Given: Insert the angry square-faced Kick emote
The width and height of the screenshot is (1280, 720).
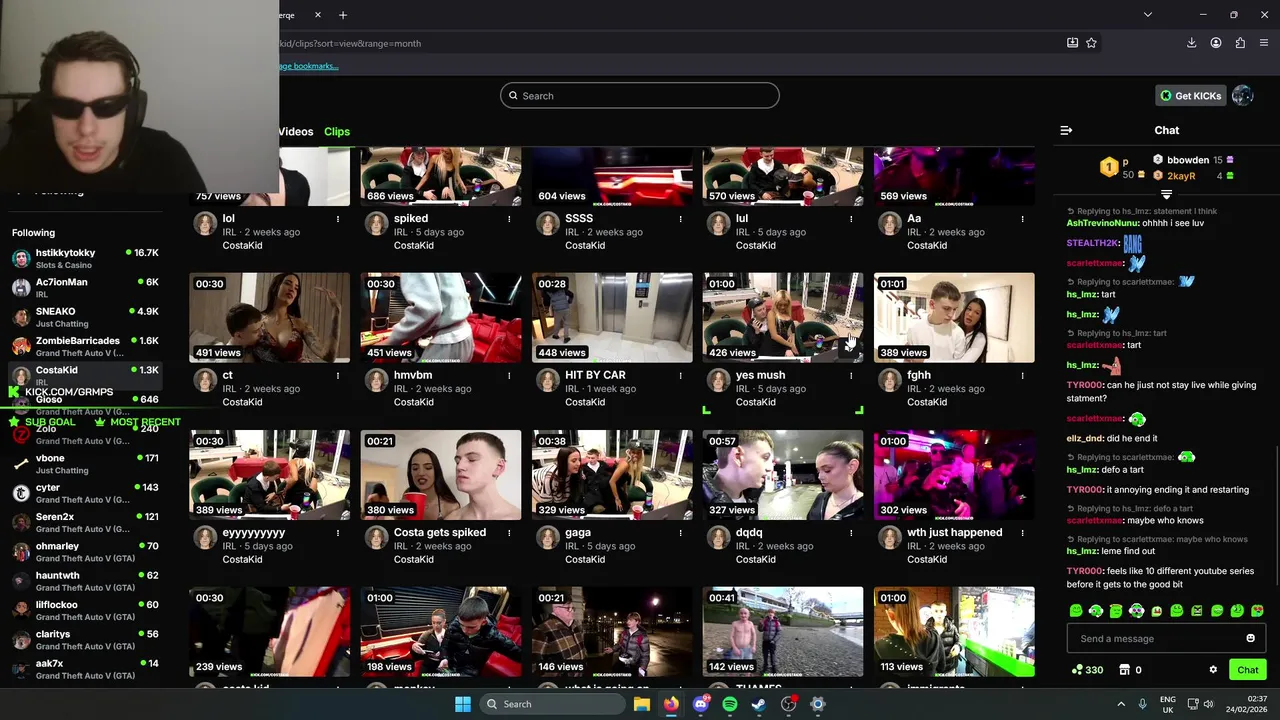Looking at the screenshot, I should point(1197,610).
